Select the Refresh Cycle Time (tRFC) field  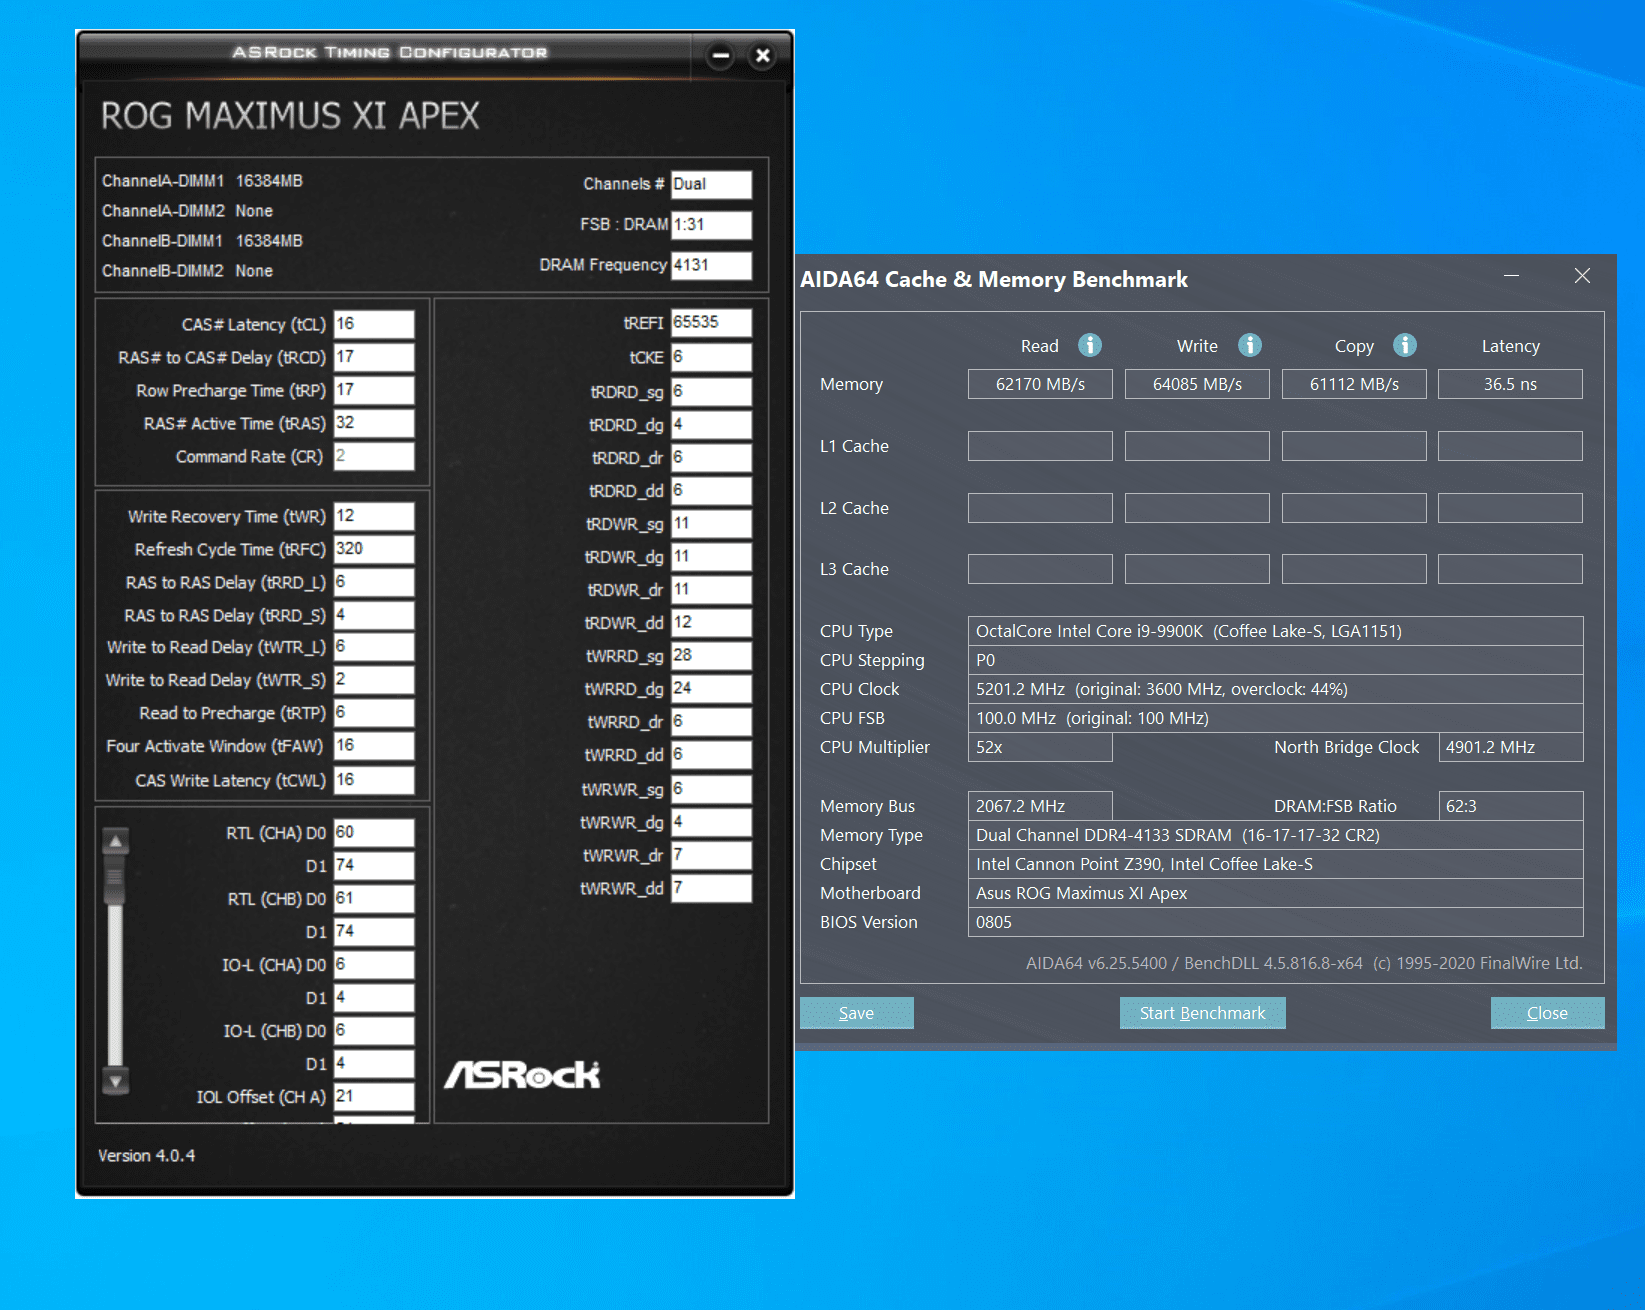tap(374, 549)
